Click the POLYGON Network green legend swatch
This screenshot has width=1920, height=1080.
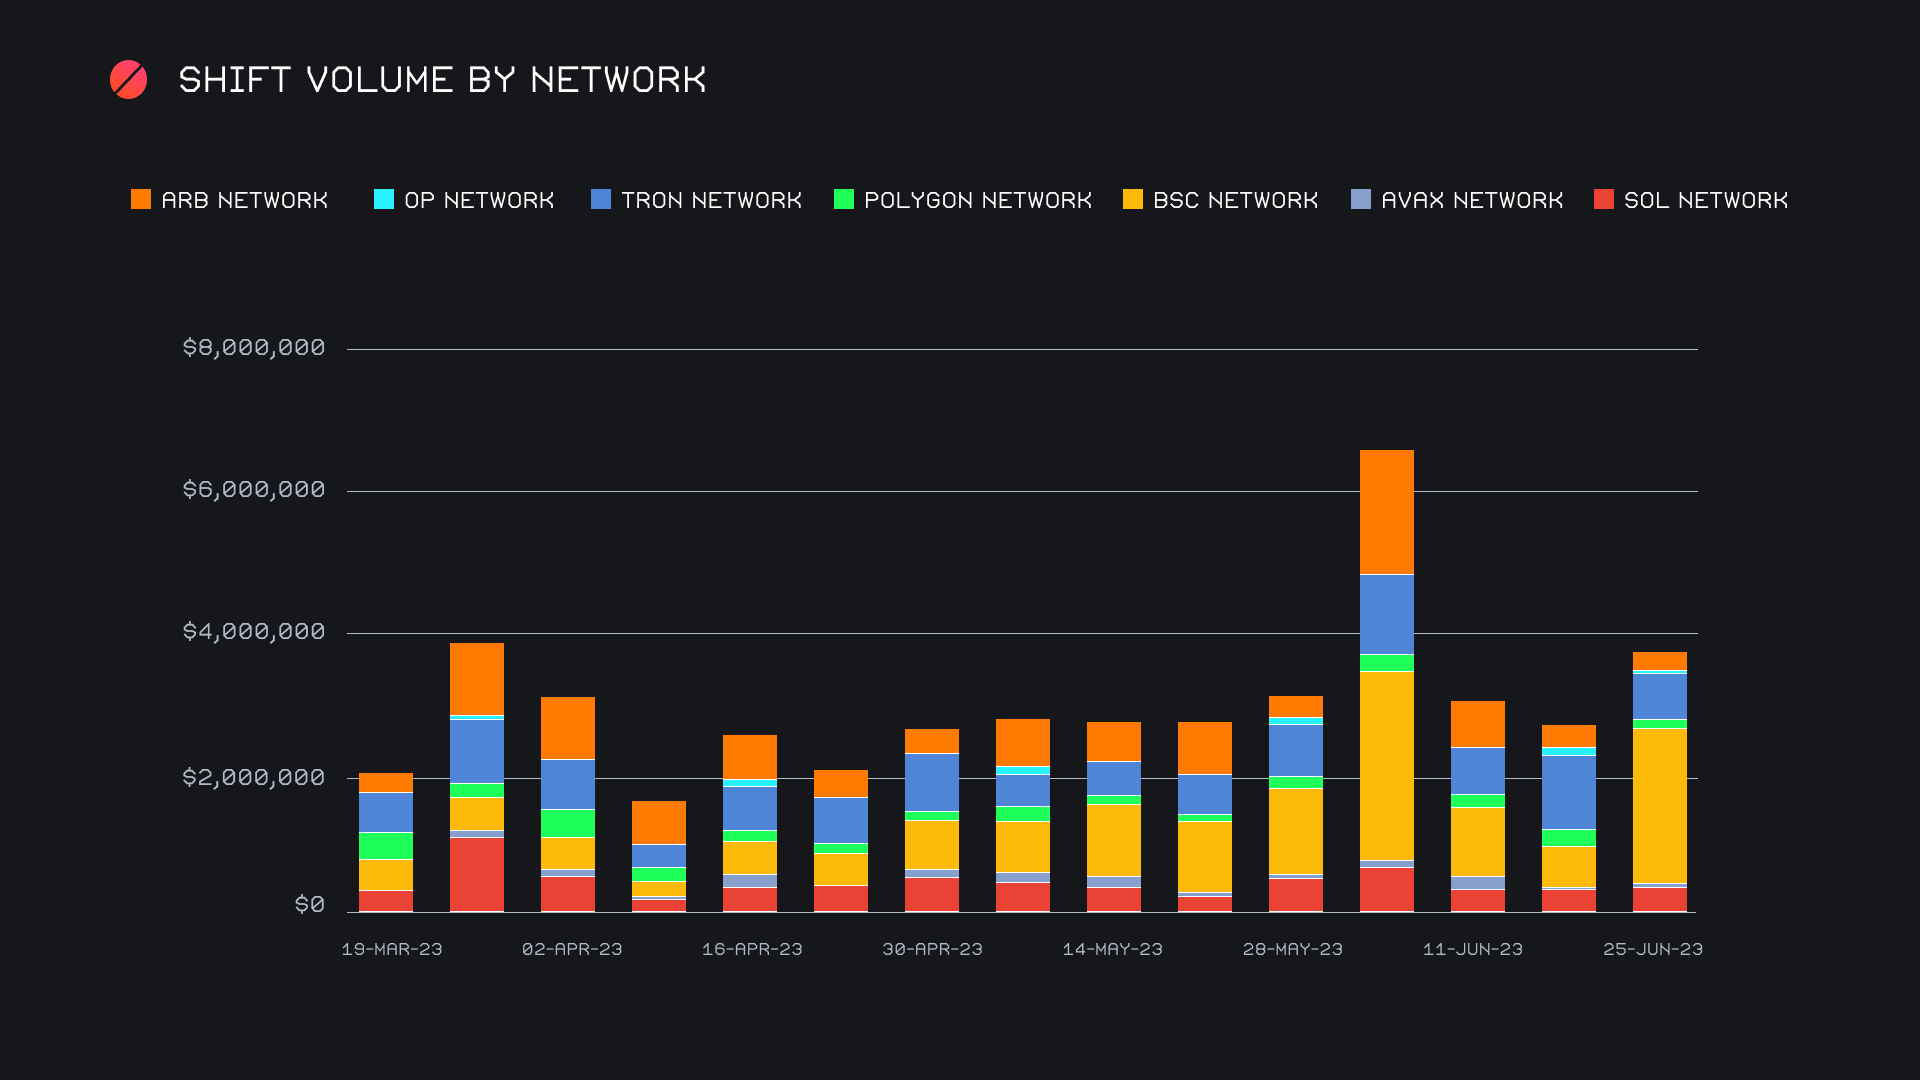pos(844,200)
